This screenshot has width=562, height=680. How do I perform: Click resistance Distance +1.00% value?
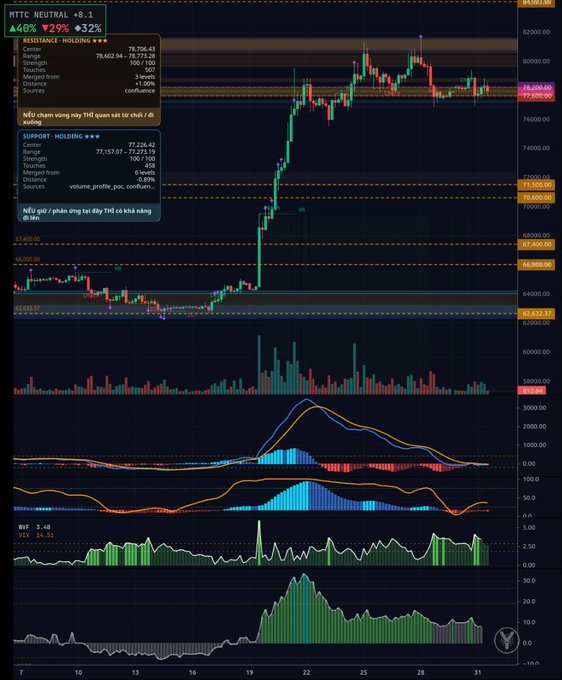pos(145,84)
